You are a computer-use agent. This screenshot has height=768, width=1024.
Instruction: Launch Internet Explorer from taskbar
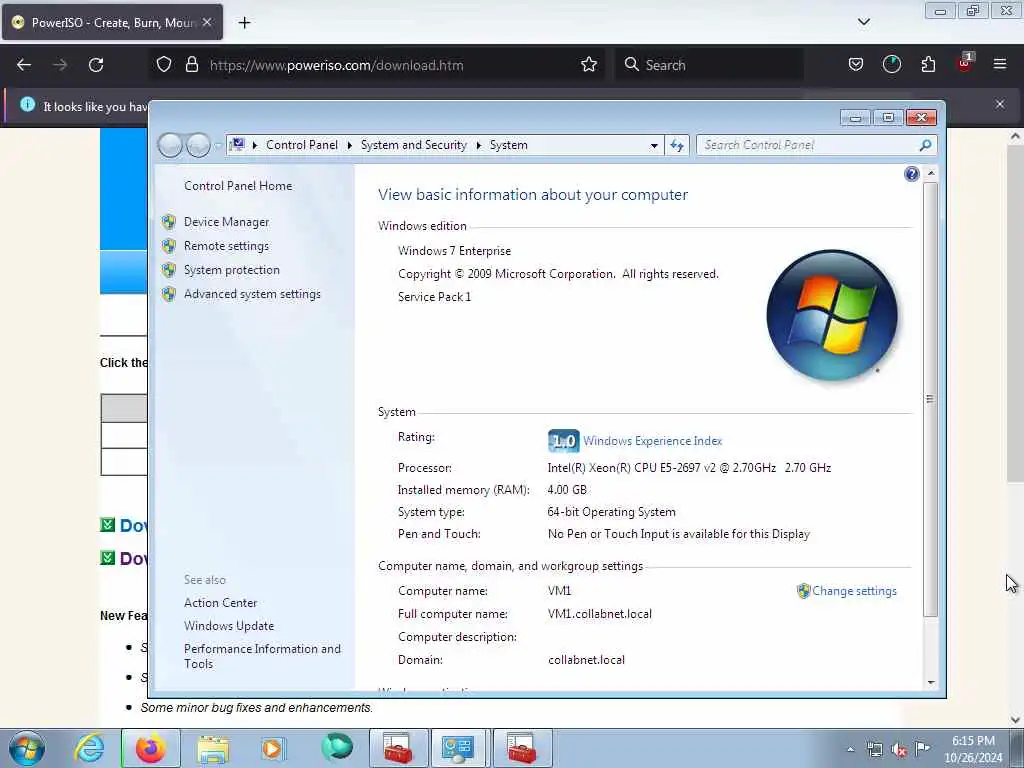[89, 748]
